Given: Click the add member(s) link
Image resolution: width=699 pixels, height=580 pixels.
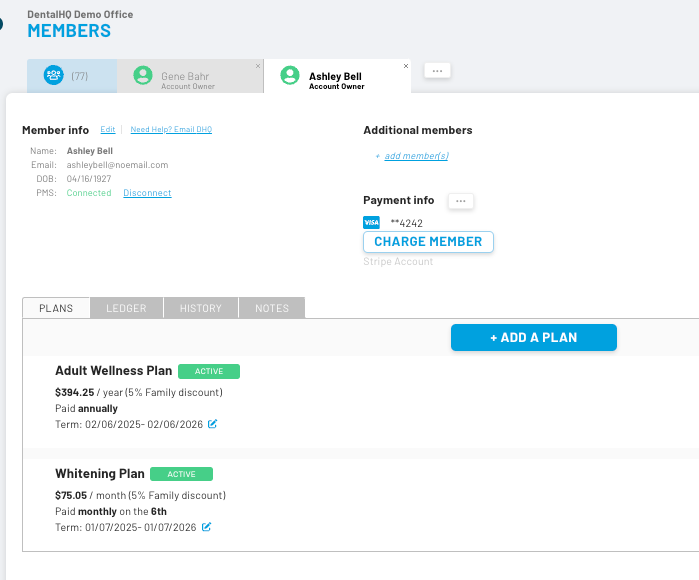Looking at the screenshot, I should pos(416,156).
